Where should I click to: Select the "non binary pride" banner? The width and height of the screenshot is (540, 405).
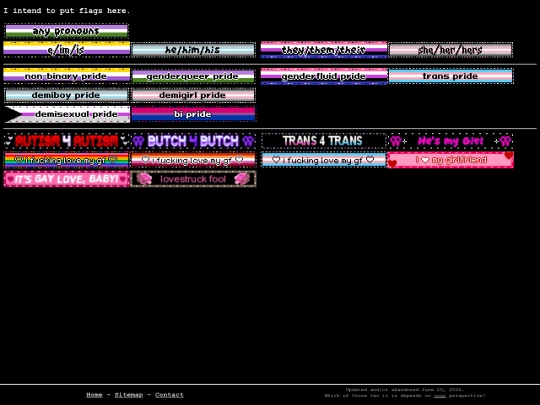click(x=66, y=76)
